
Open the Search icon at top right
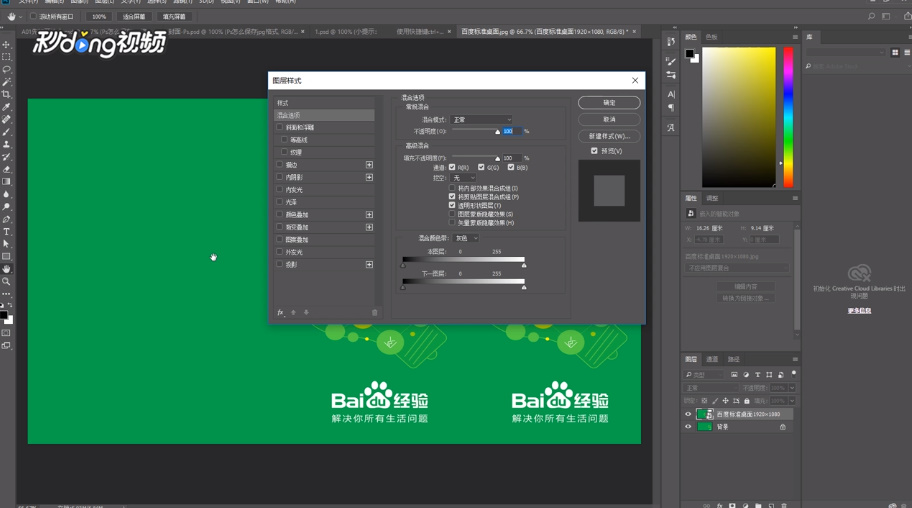[871, 16]
